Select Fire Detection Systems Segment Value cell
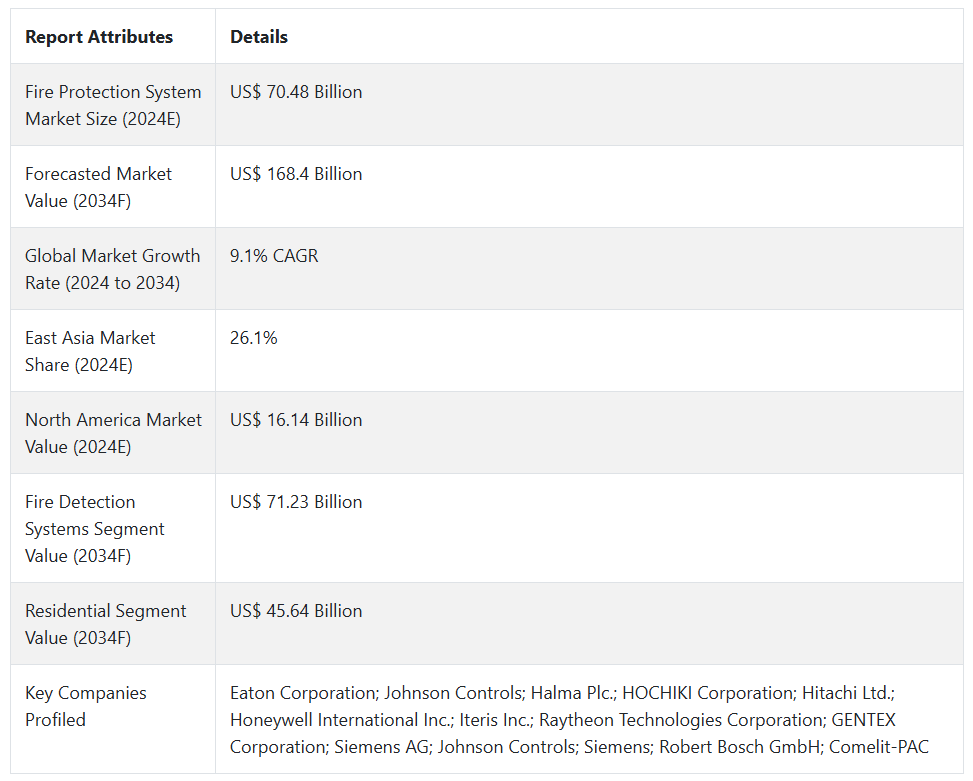973x781 pixels. [95, 528]
